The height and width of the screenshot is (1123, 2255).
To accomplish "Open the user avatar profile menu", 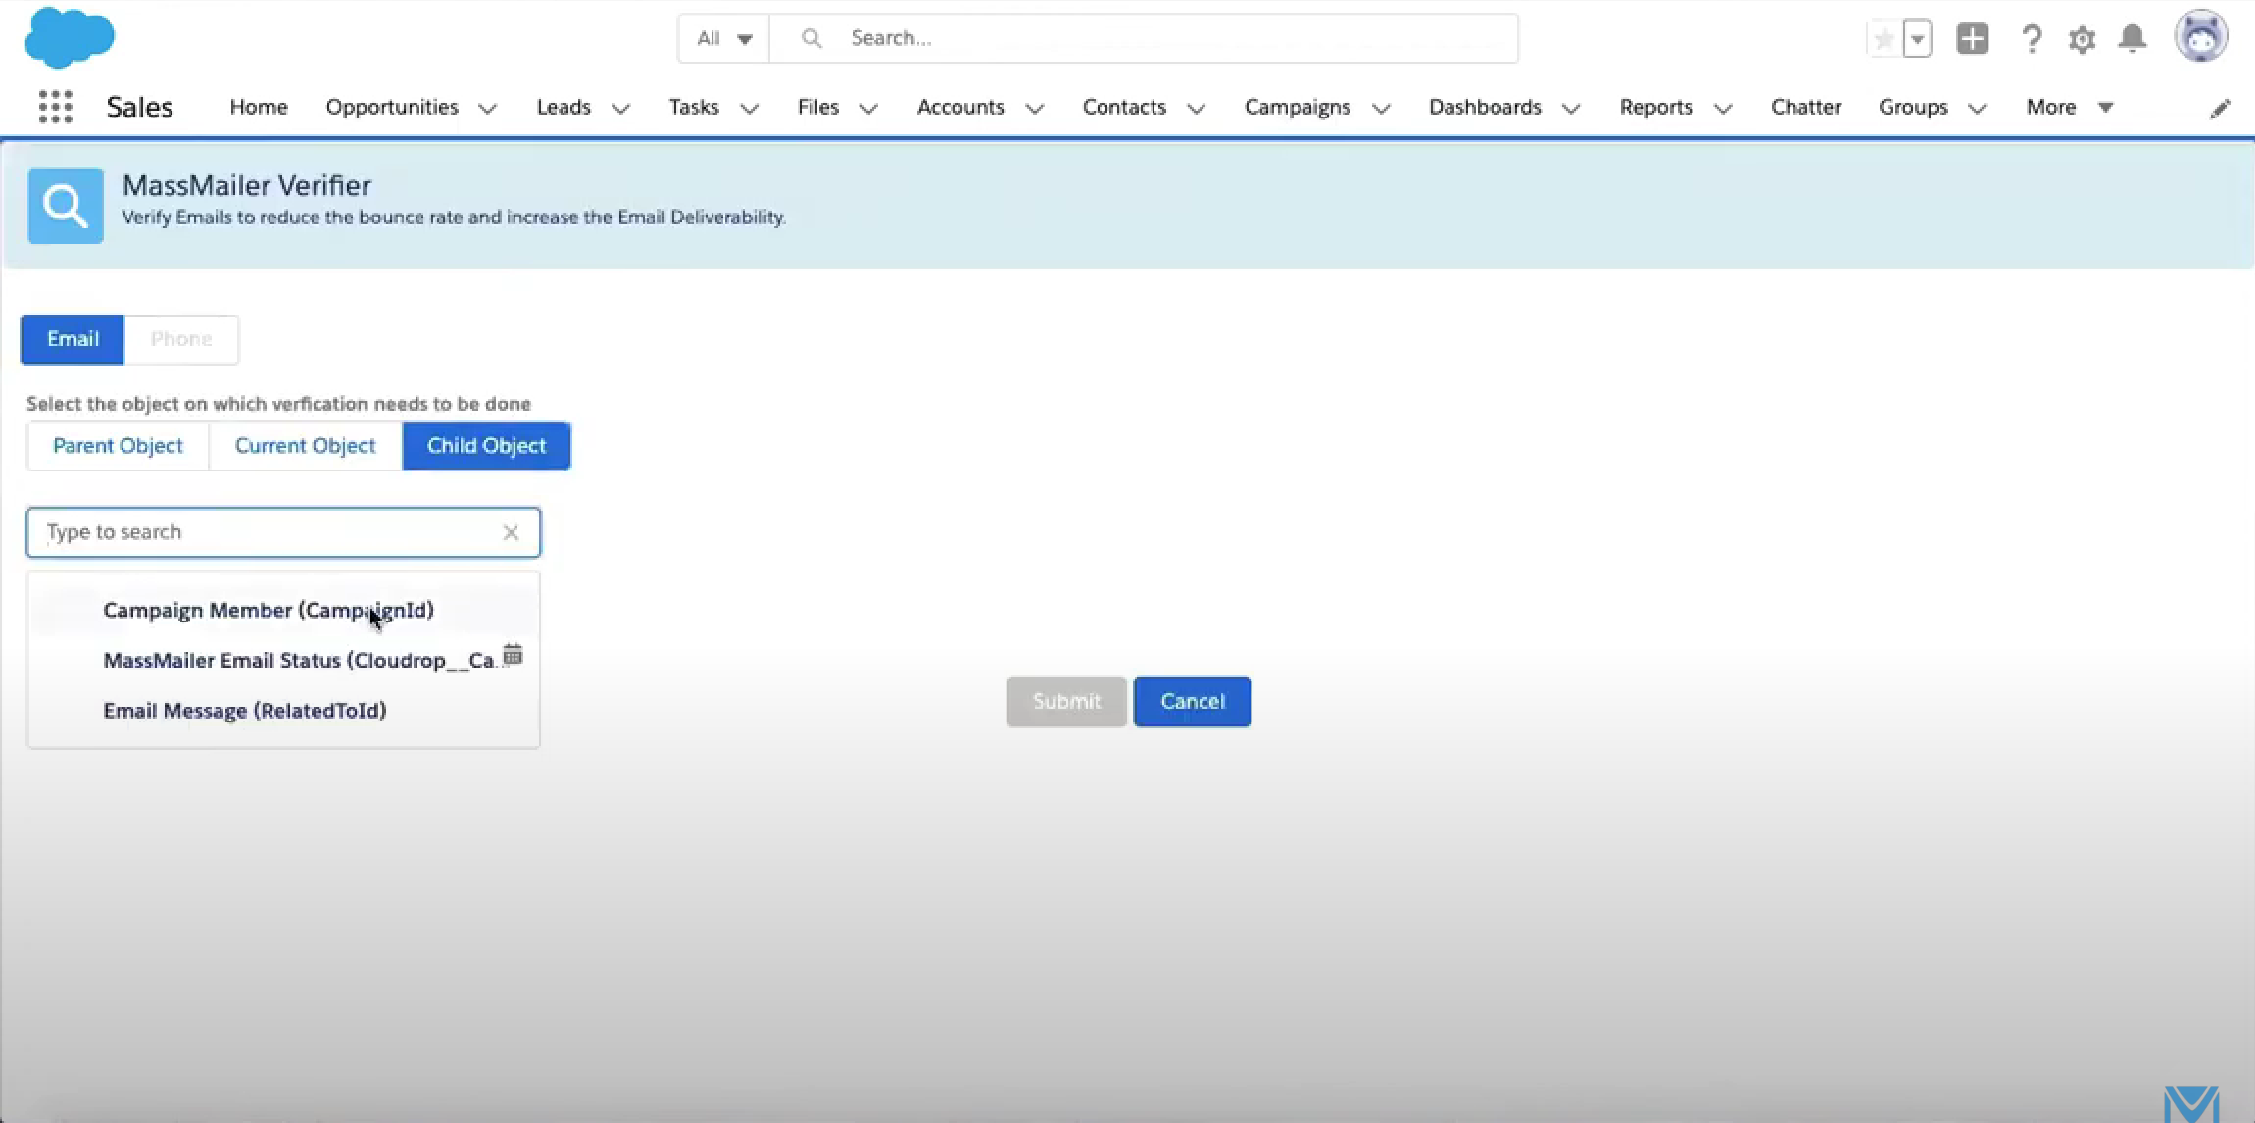I will (x=2201, y=37).
